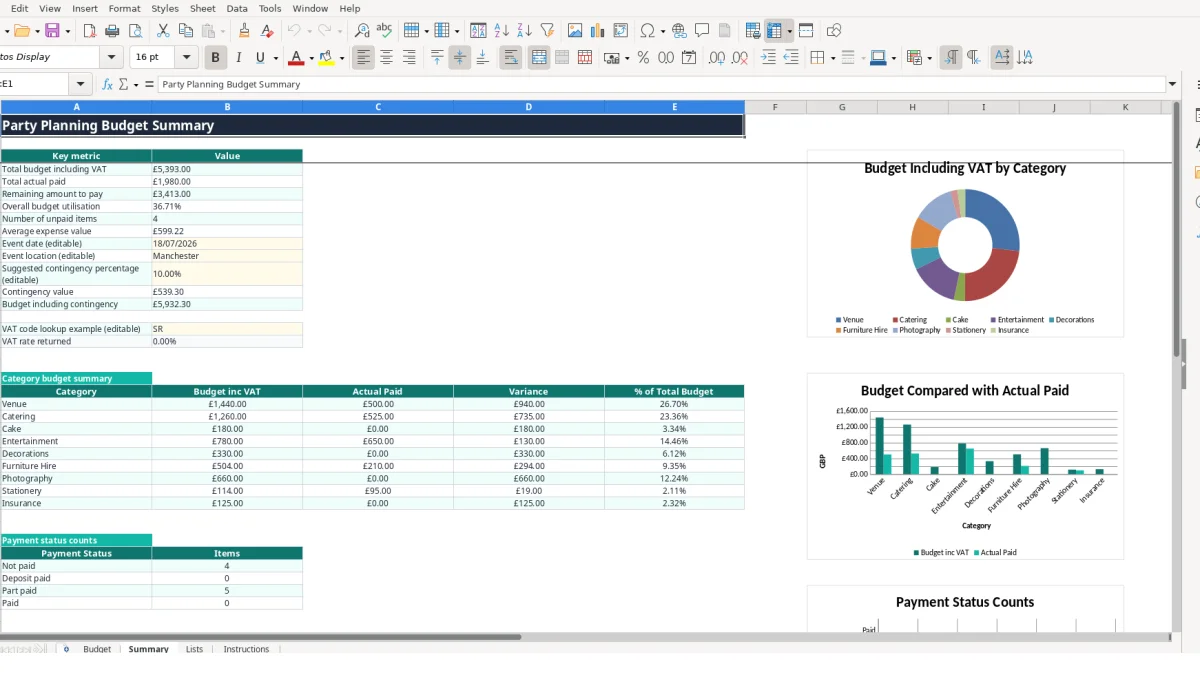Click the Clone Formatting paintbrush icon
The image size is (1200, 675).
point(244,31)
